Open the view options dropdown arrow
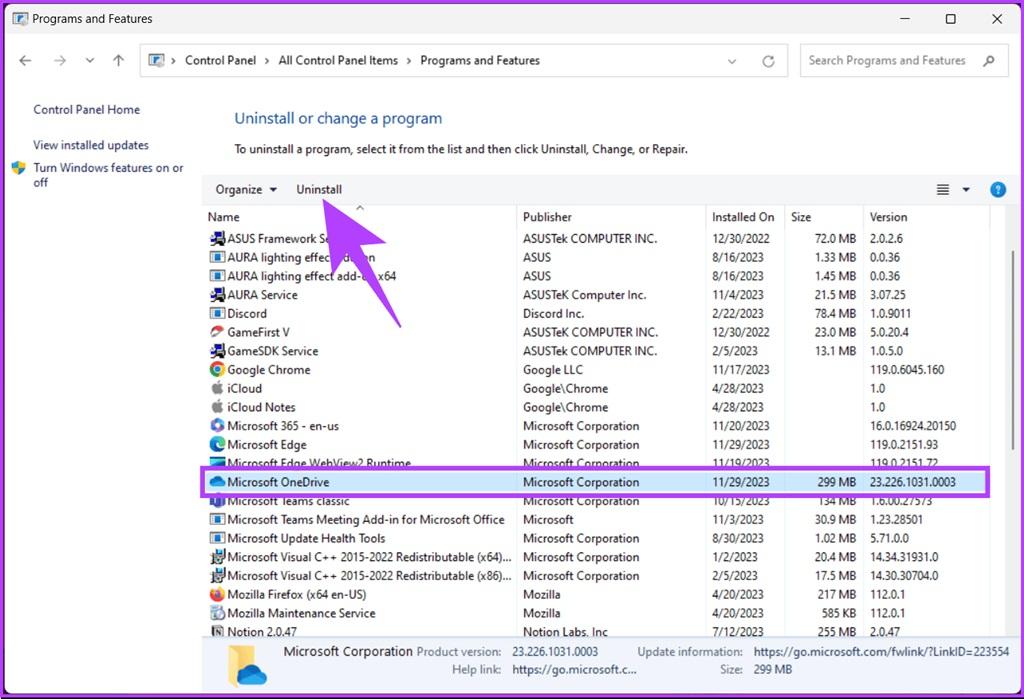Image resolution: width=1024 pixels, height=699 pixels. [966, 190]
